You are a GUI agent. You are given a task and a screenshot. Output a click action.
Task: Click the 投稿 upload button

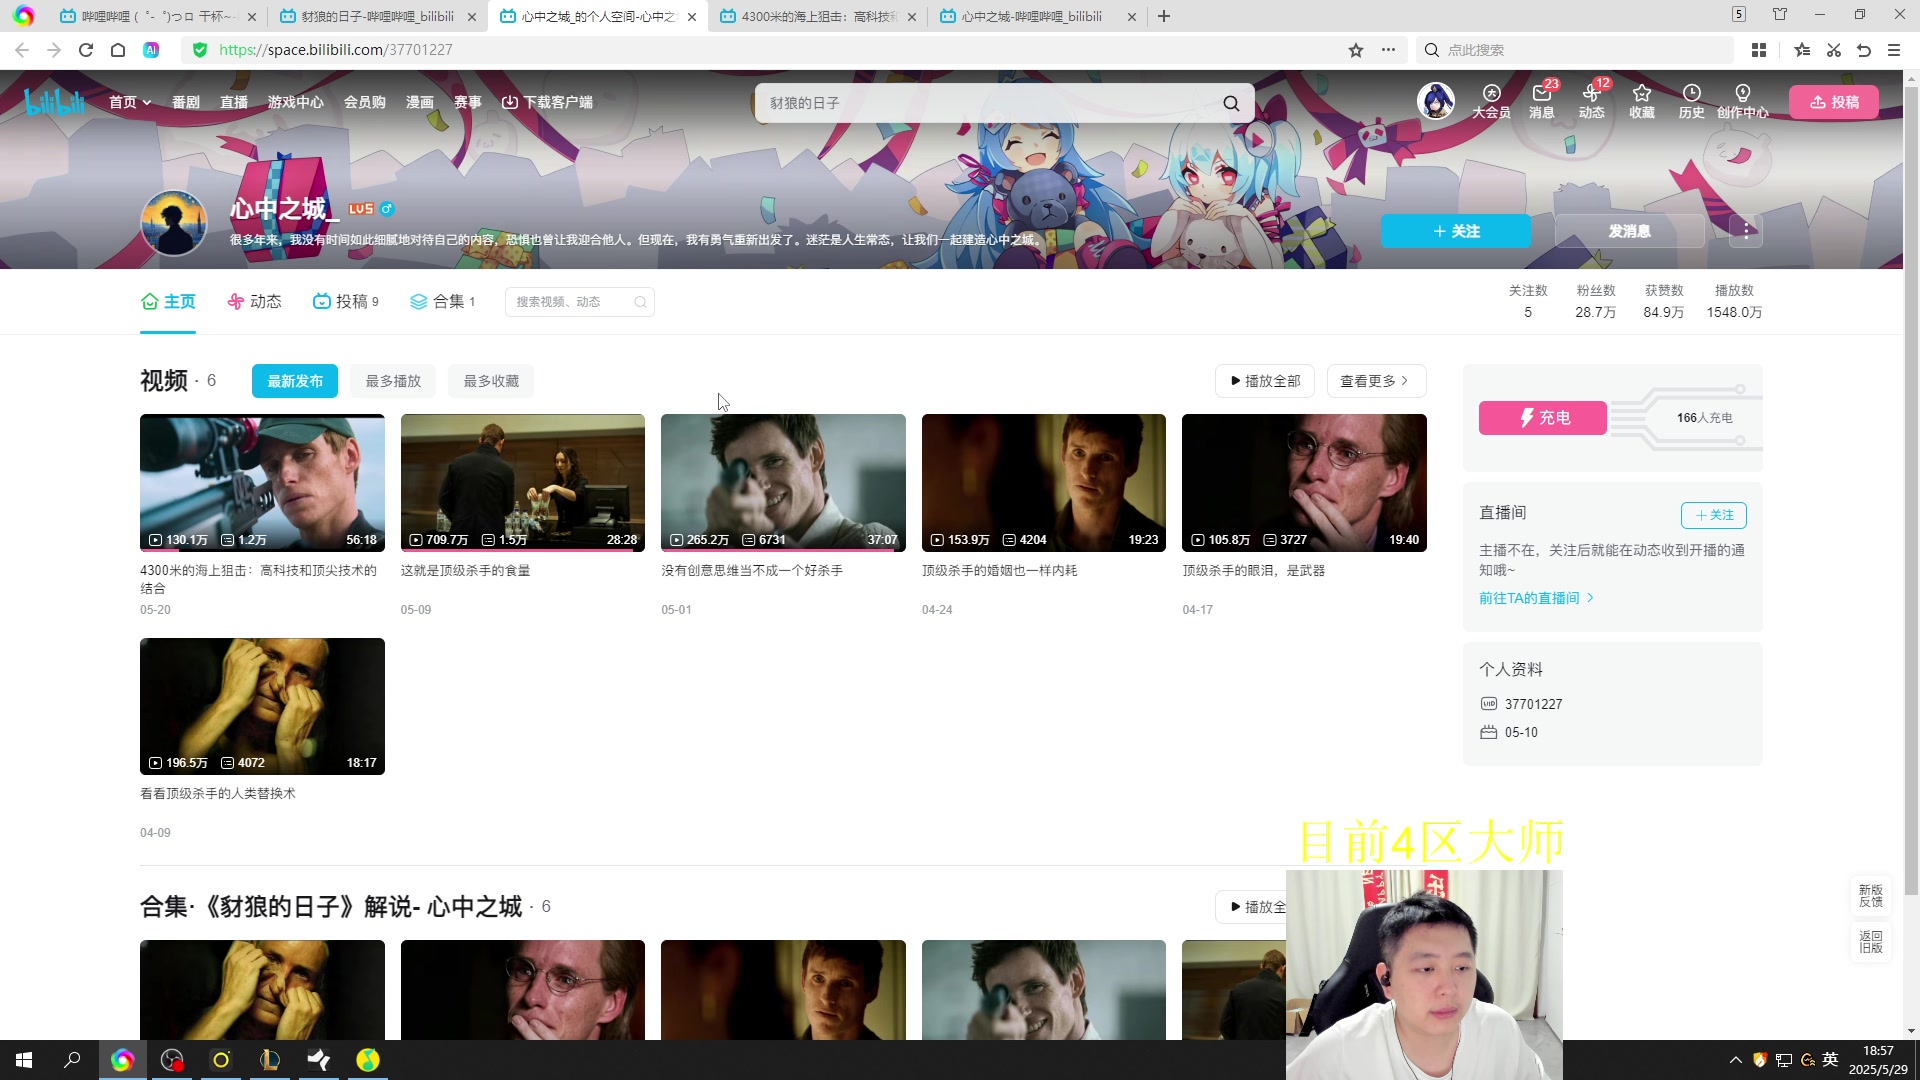coord(1834,102)
